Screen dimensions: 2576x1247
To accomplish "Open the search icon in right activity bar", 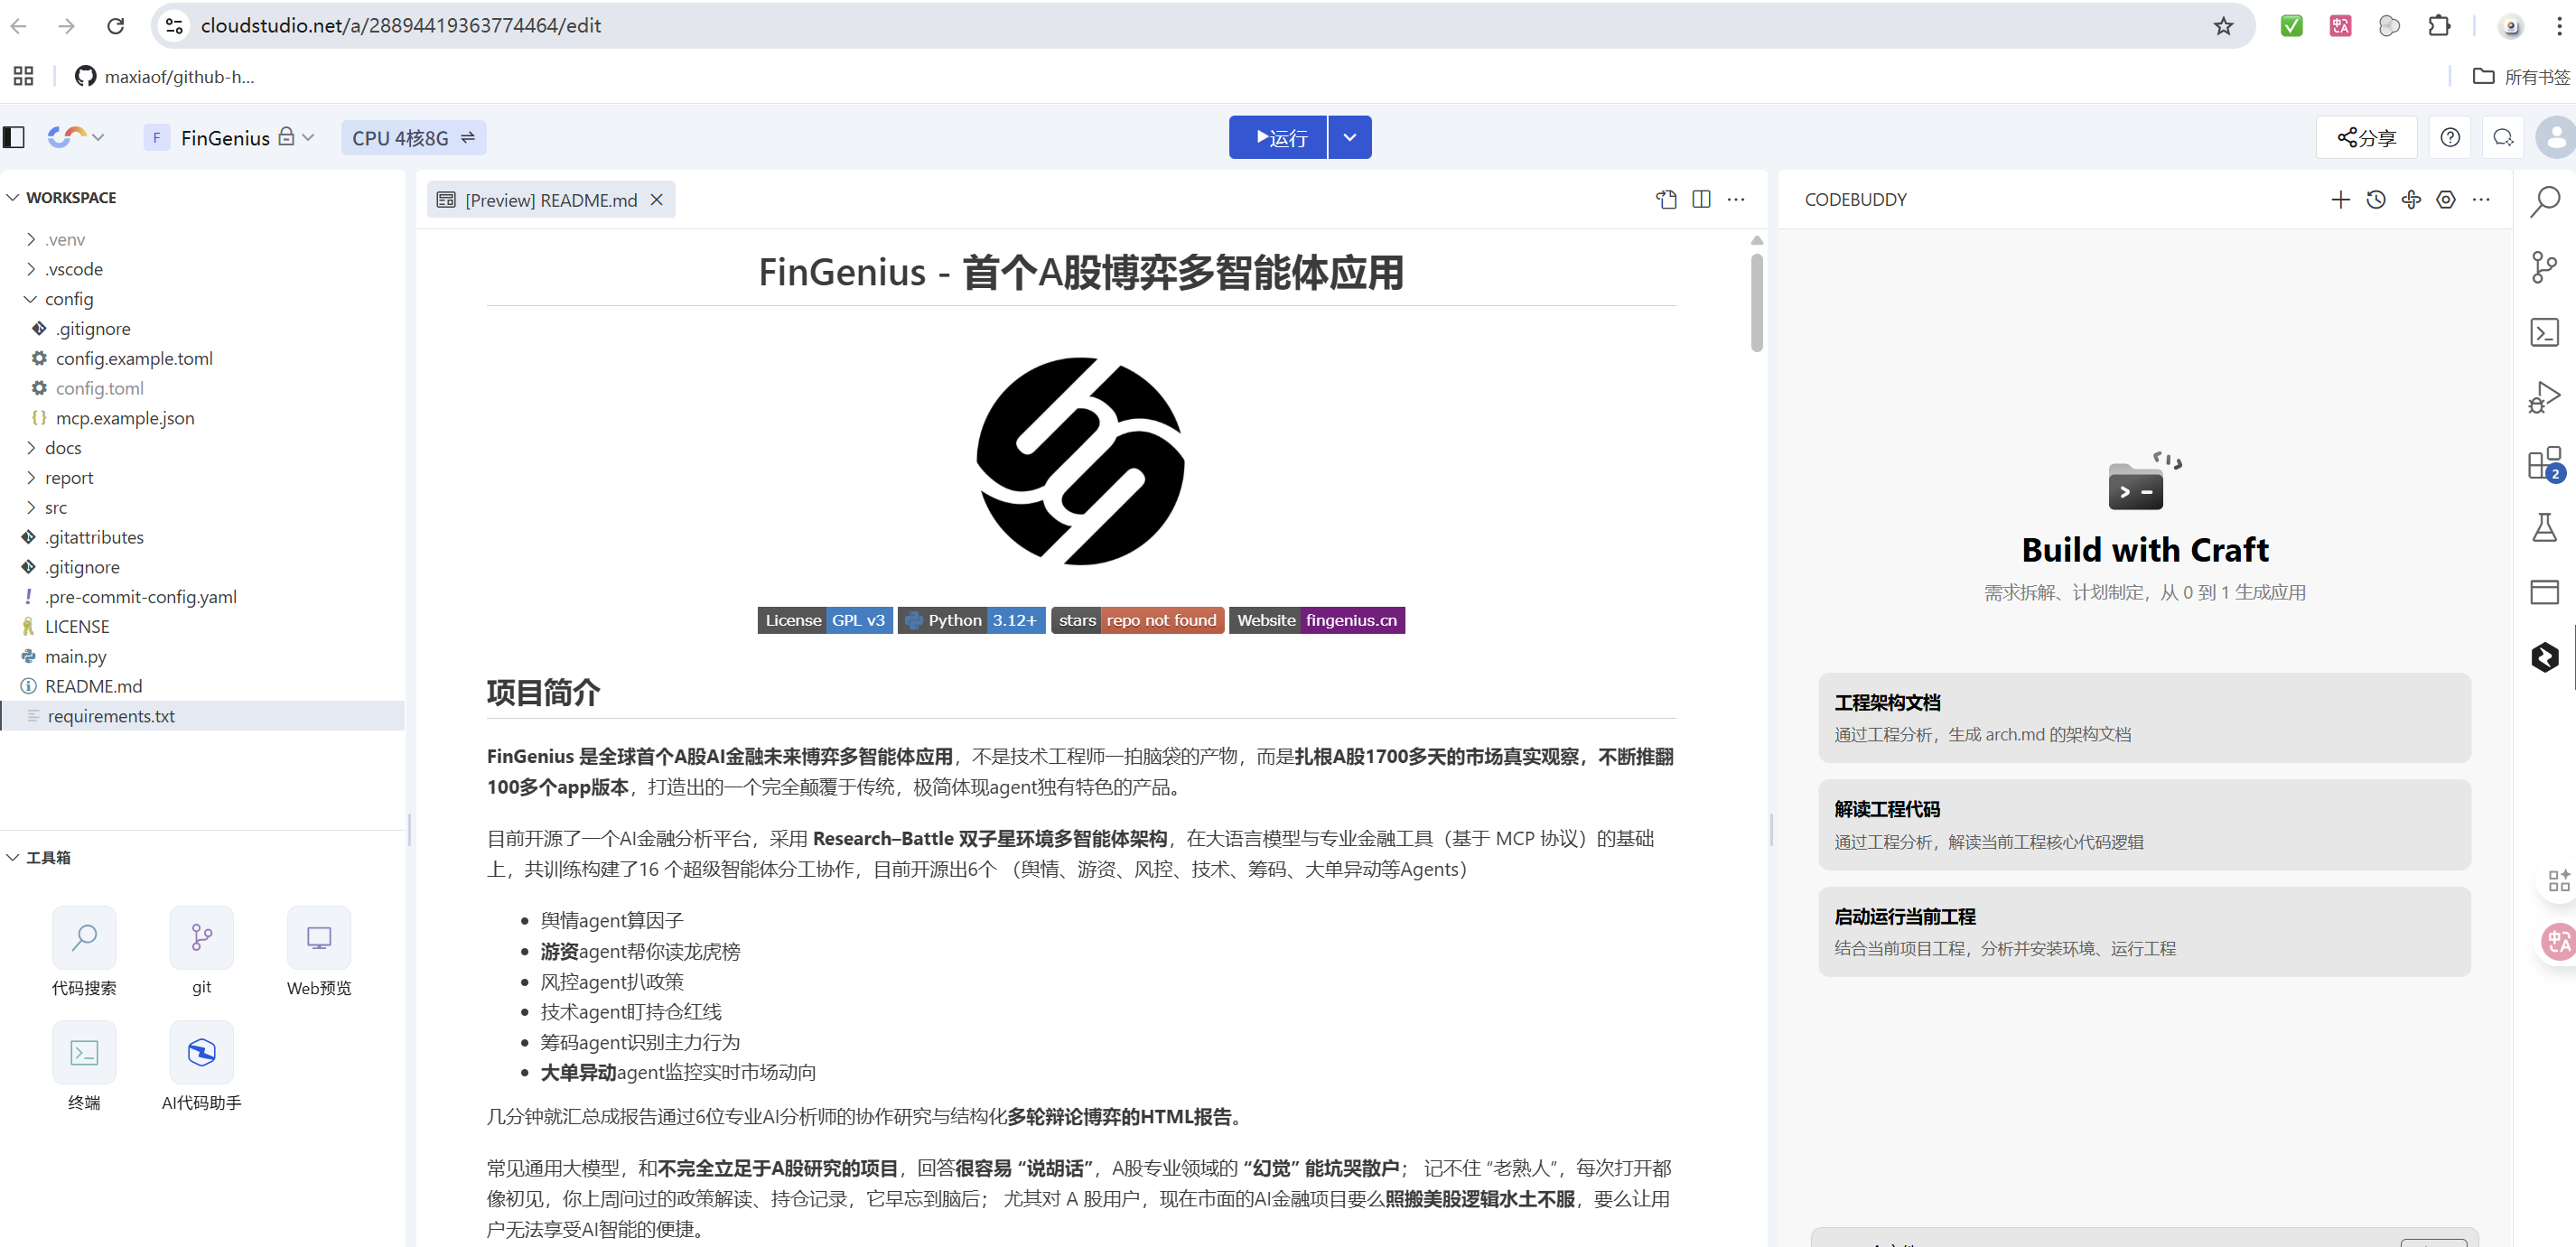I will click(2545, 202).
